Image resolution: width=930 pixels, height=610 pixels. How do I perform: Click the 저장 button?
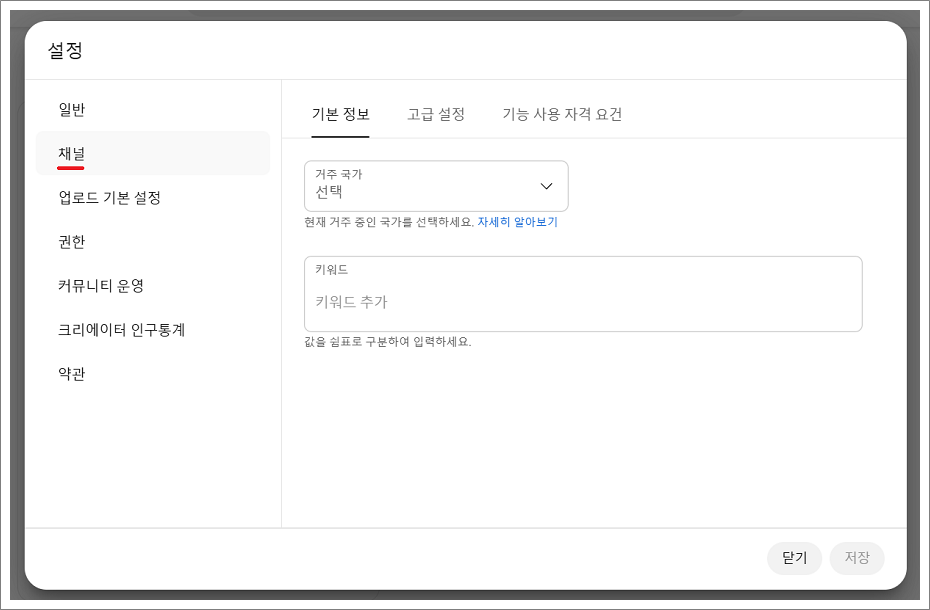pos(857,558)
